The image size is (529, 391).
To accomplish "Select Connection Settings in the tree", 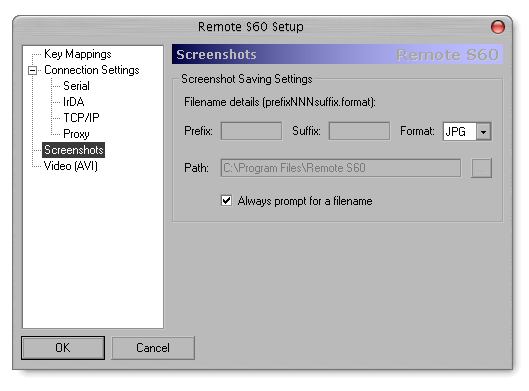I will [91, 70].
